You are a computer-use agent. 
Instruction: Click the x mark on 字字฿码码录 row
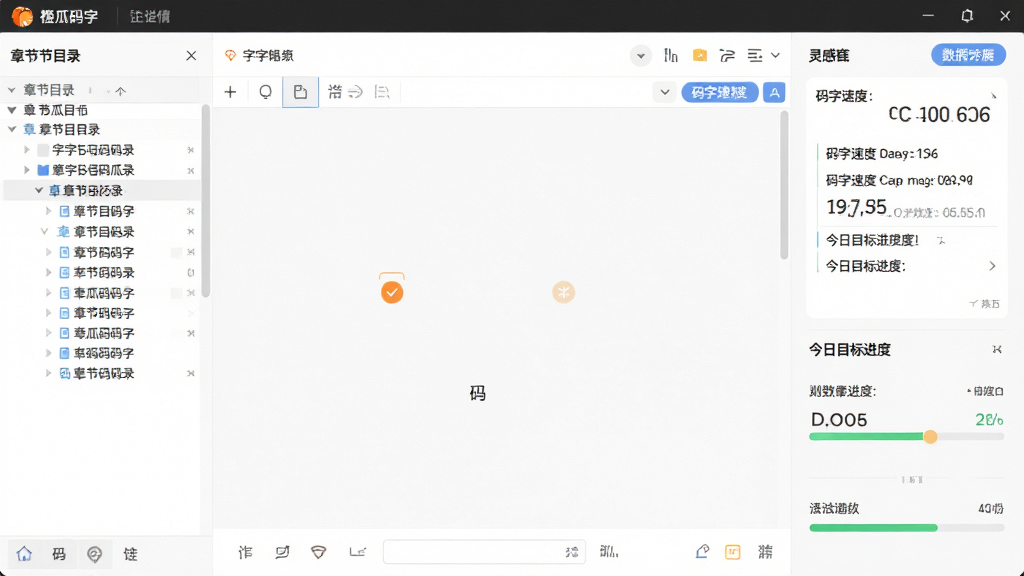(x=191, y=150)
